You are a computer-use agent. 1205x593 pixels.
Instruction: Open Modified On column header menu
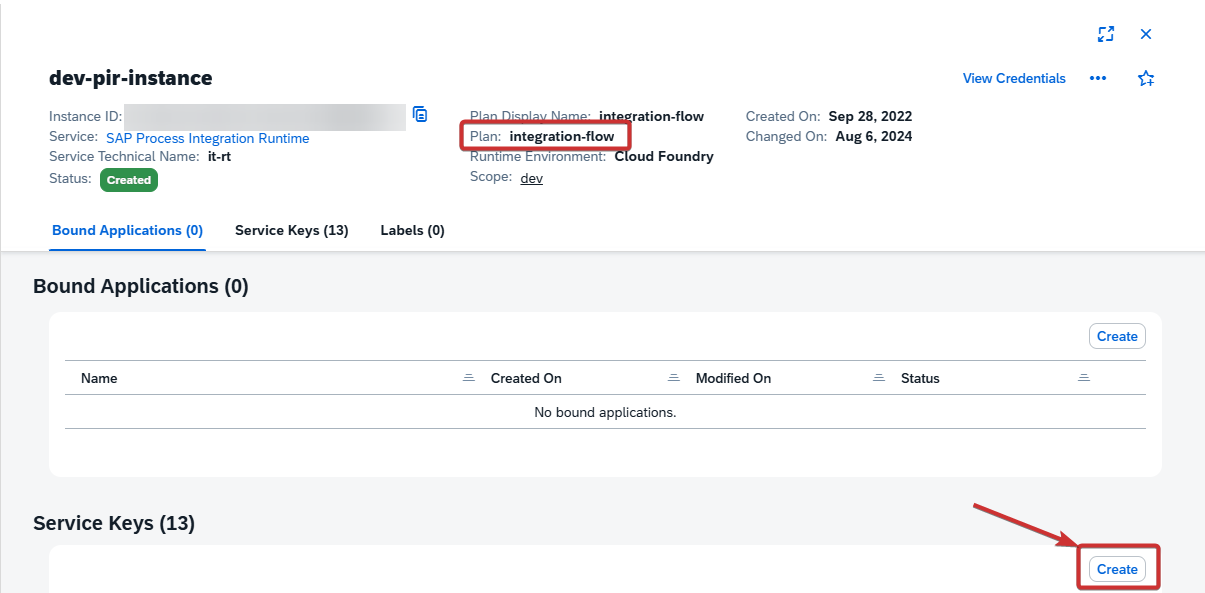879,378
